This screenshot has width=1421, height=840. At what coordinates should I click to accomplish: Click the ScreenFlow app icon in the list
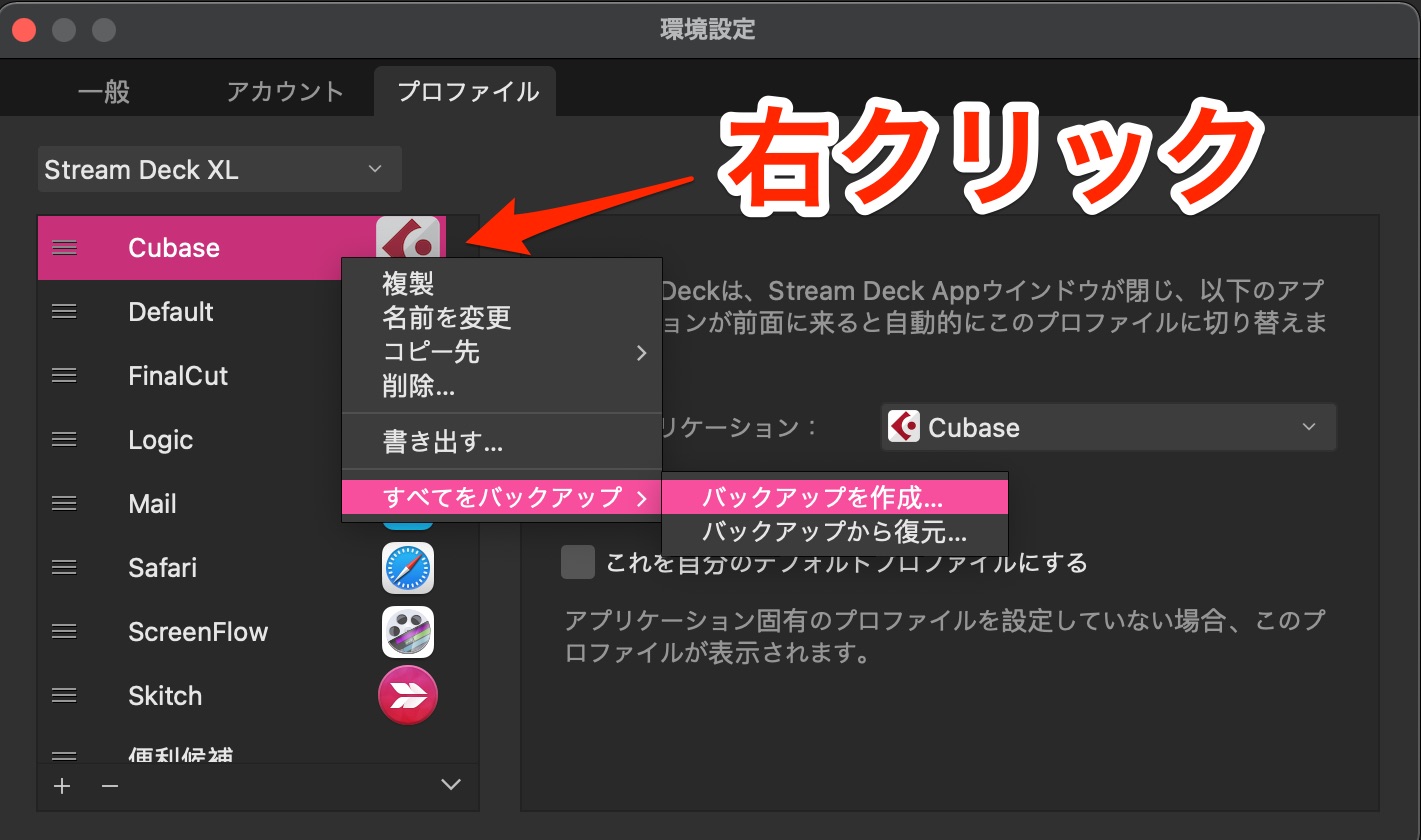408,632
